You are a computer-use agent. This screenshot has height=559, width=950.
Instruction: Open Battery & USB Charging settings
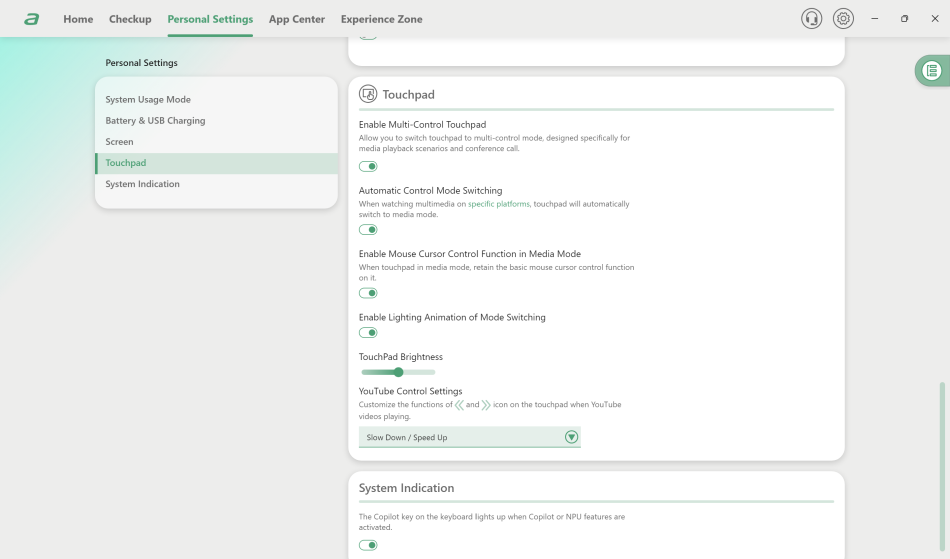coord(216,121)
